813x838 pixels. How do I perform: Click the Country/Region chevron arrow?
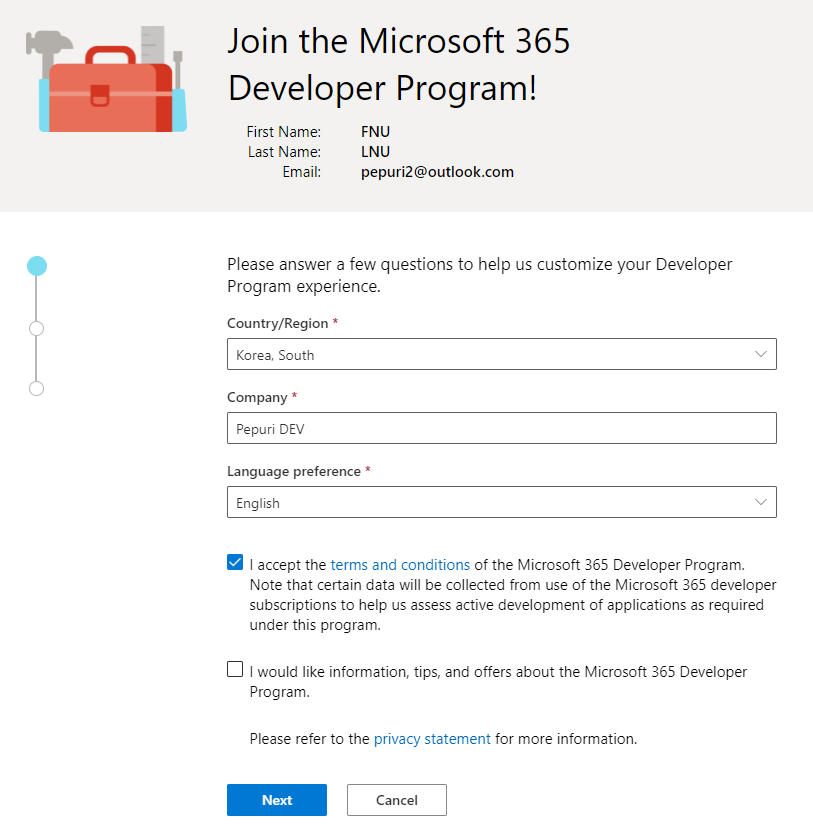click(x=761, y=354)
